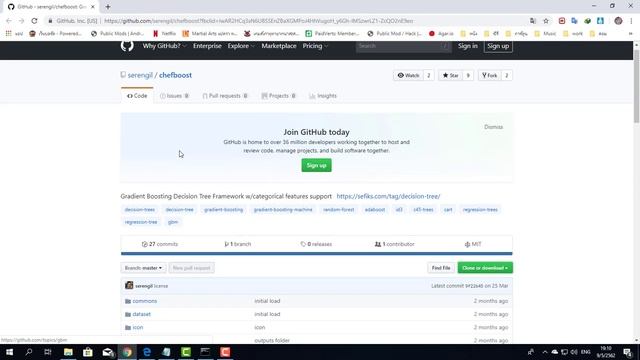Viewport: 640px width, 360px height.
Task: Click the browser back arrow
Action: tap(9, 21)
